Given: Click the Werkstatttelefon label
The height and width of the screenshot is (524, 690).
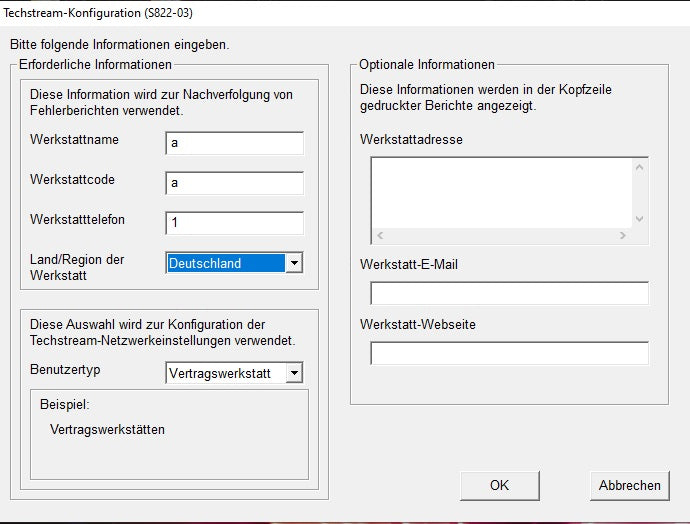Looking at the screenshot, I should tap(77, 220).
